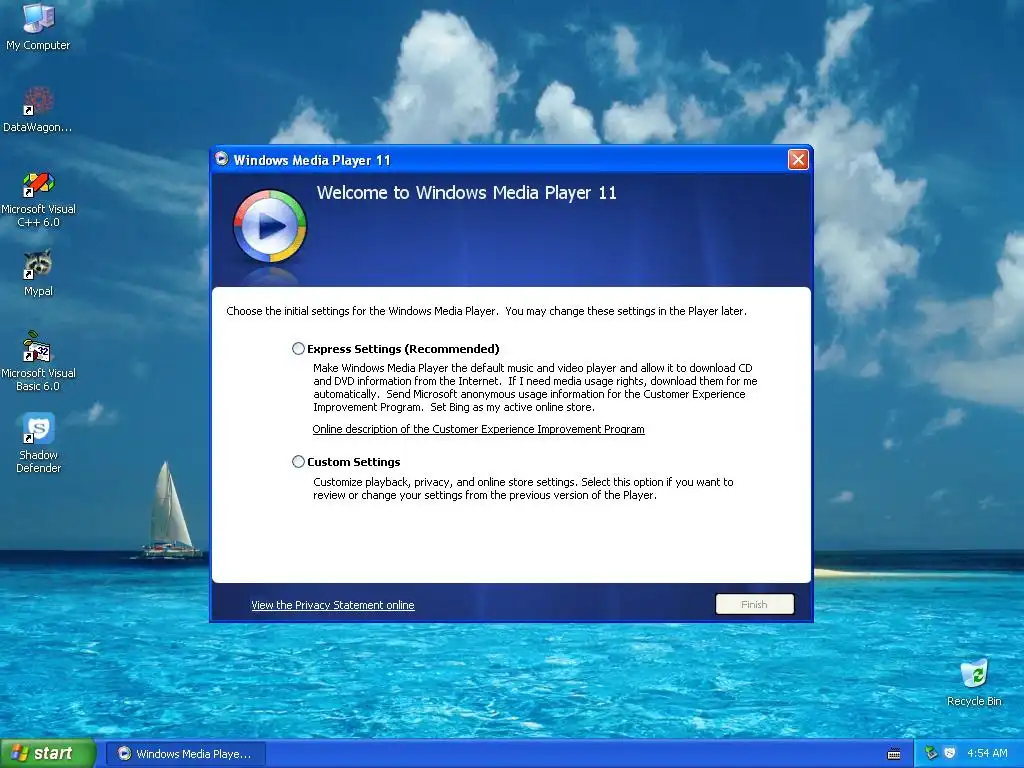Click the Welcome to Windows Media Player 11 heading
The width and height of the screenshot is (1024, 768).
click(466, 193)
